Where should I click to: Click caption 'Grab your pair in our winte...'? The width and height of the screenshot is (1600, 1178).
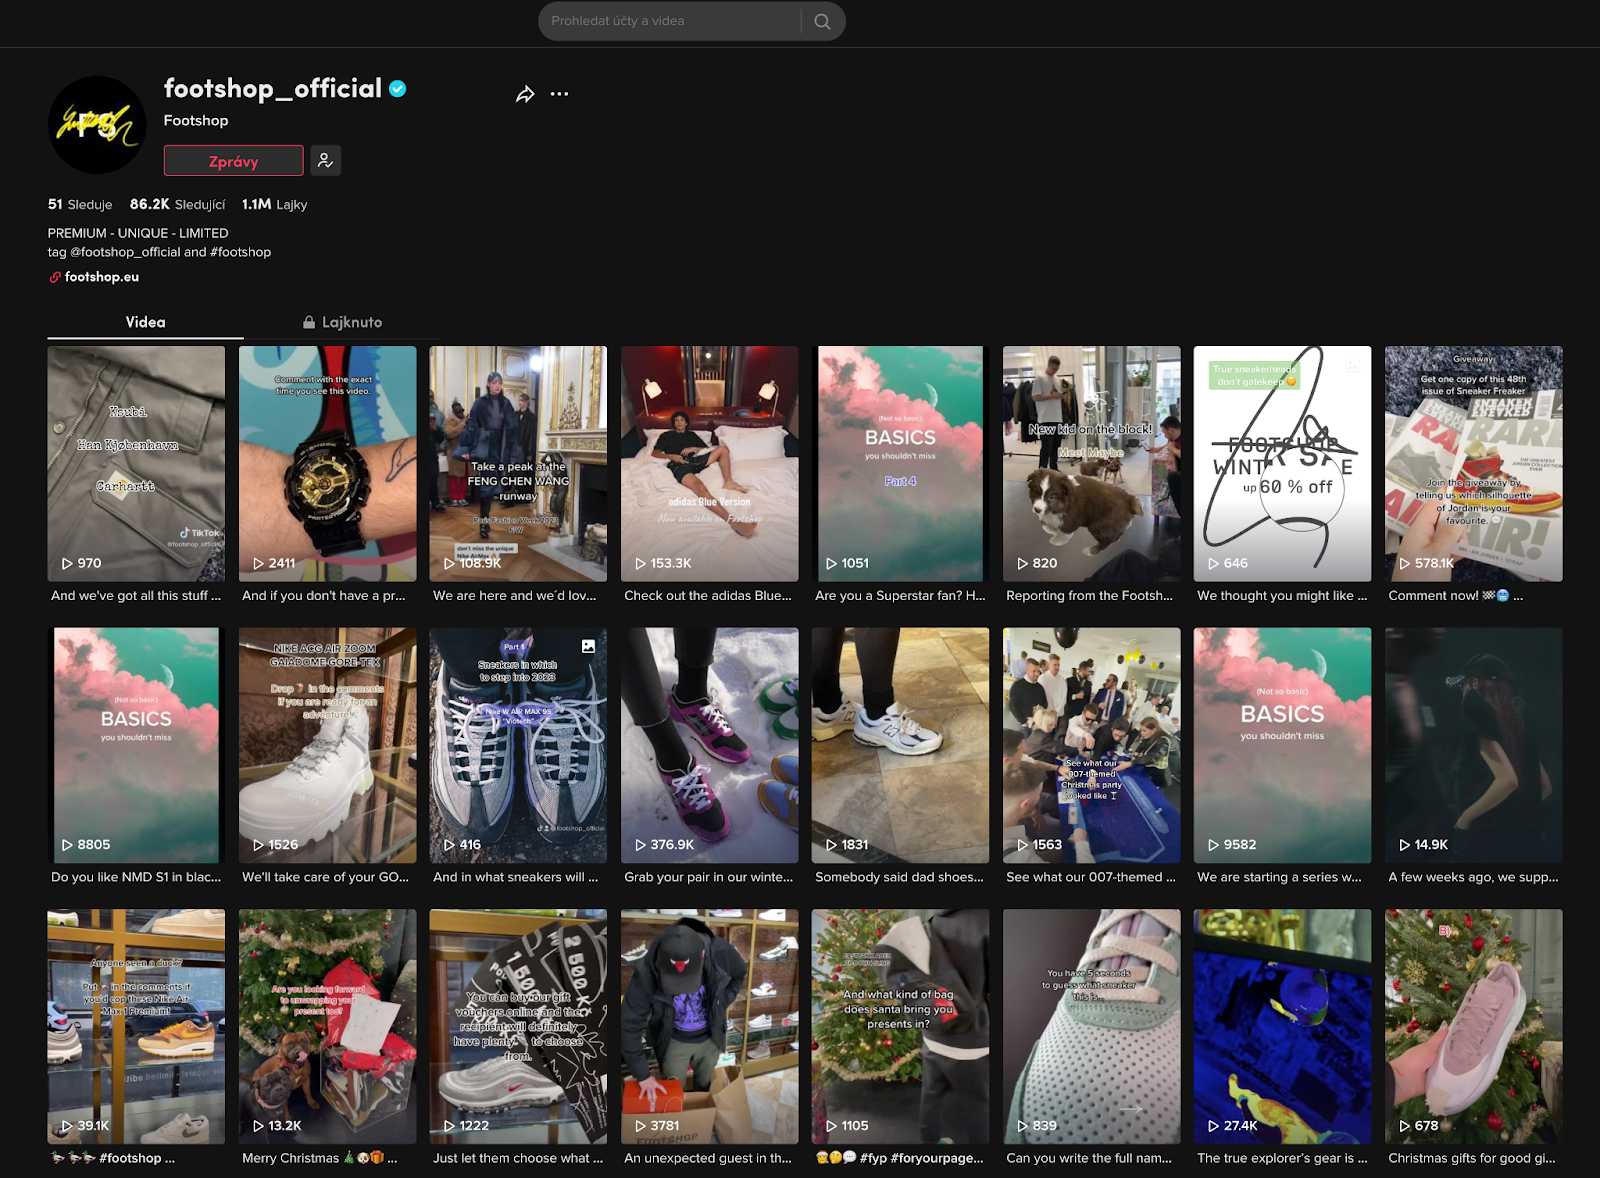[709, 877]
